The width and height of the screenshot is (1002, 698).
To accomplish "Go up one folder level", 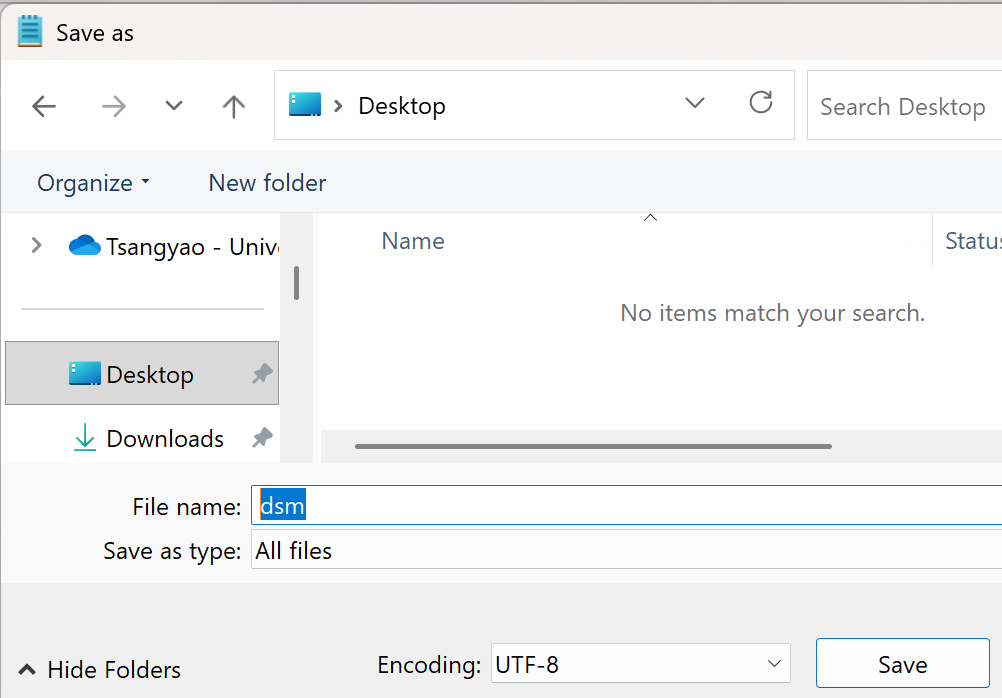I will [234, 106].
